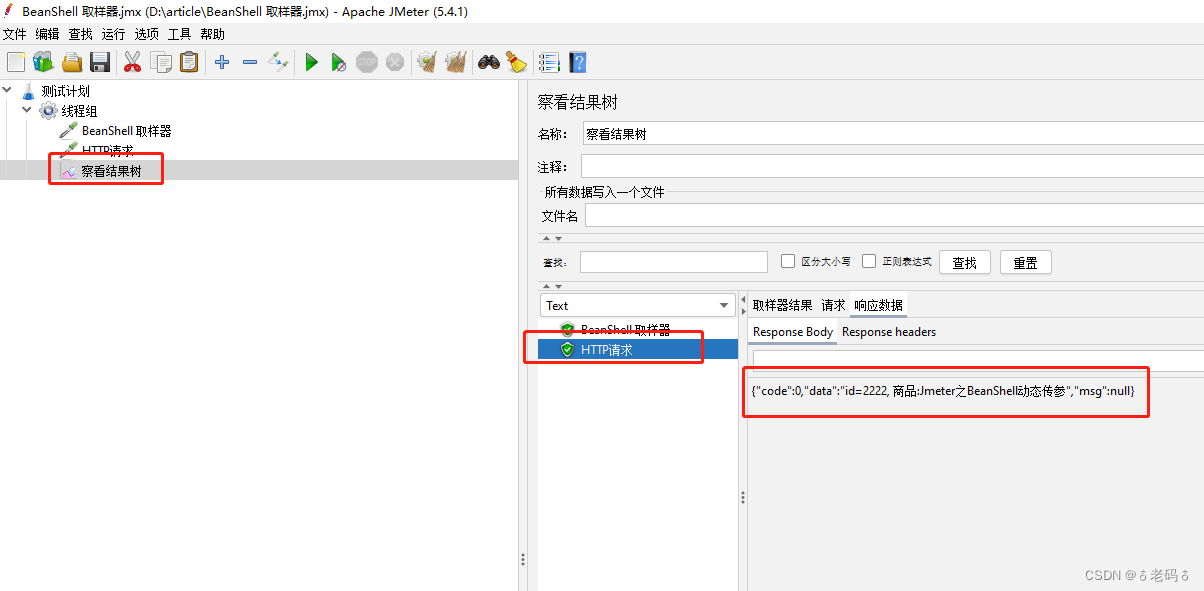Open search with the binoculars icon
1204x591 pixels.
pos(488,61)
